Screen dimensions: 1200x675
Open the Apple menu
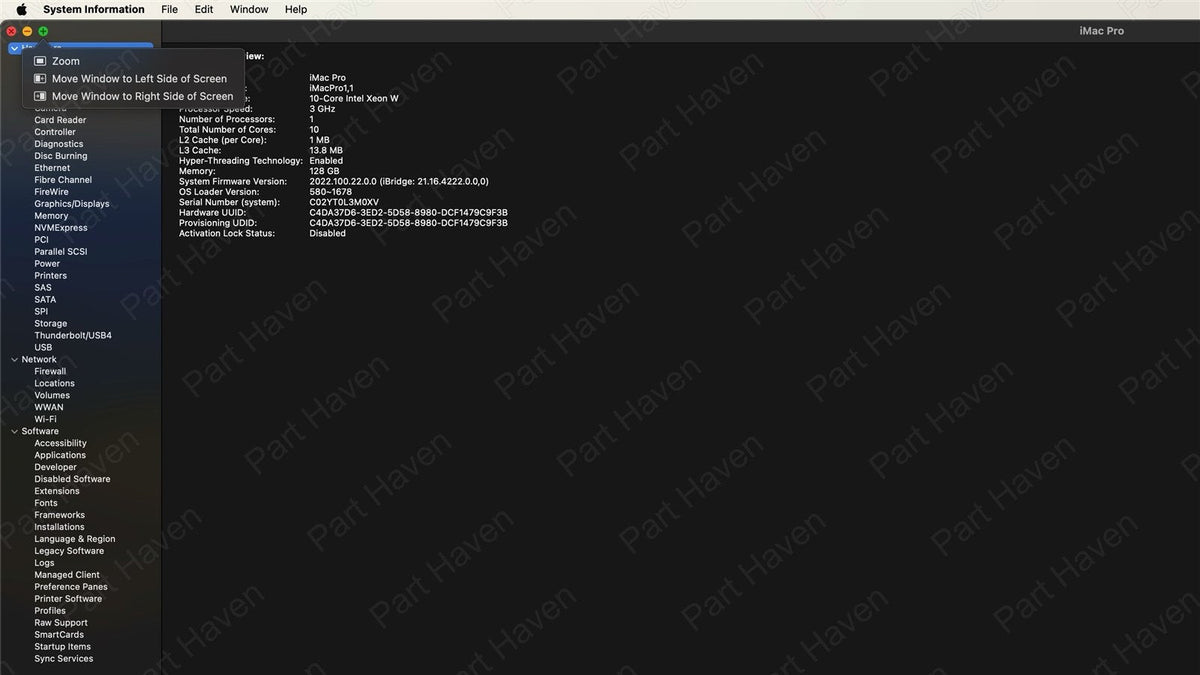(x=21, y=9)
